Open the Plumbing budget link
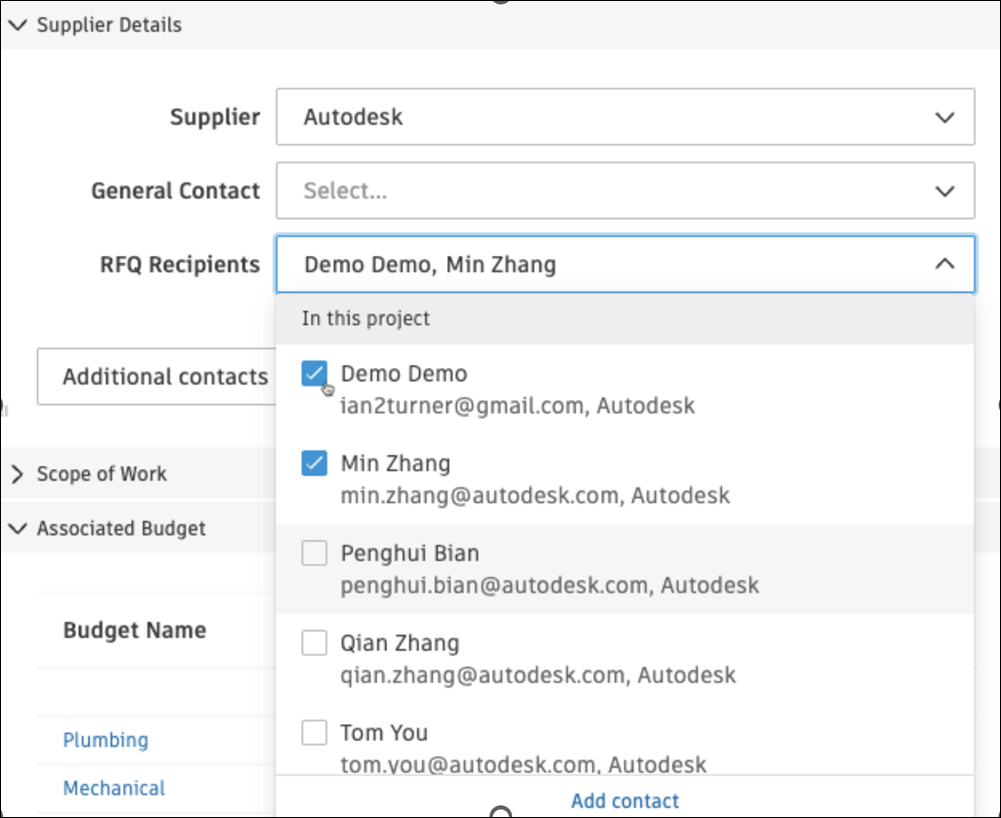This screenshot has width=1001, height=818. (105, 740)
